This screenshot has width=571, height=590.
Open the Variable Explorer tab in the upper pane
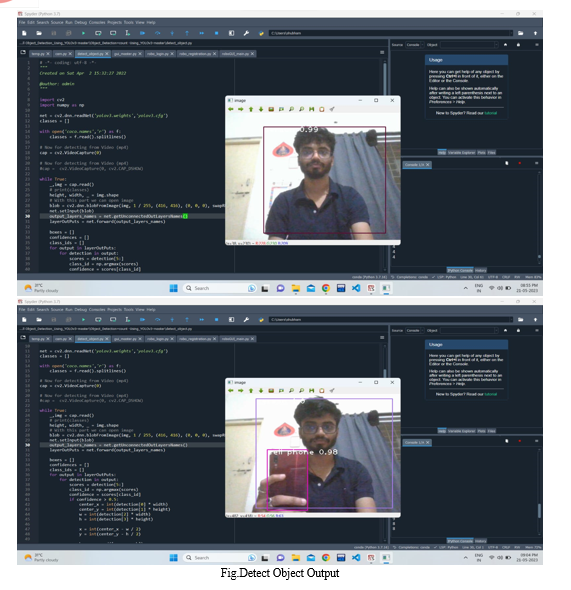(461, 152)
